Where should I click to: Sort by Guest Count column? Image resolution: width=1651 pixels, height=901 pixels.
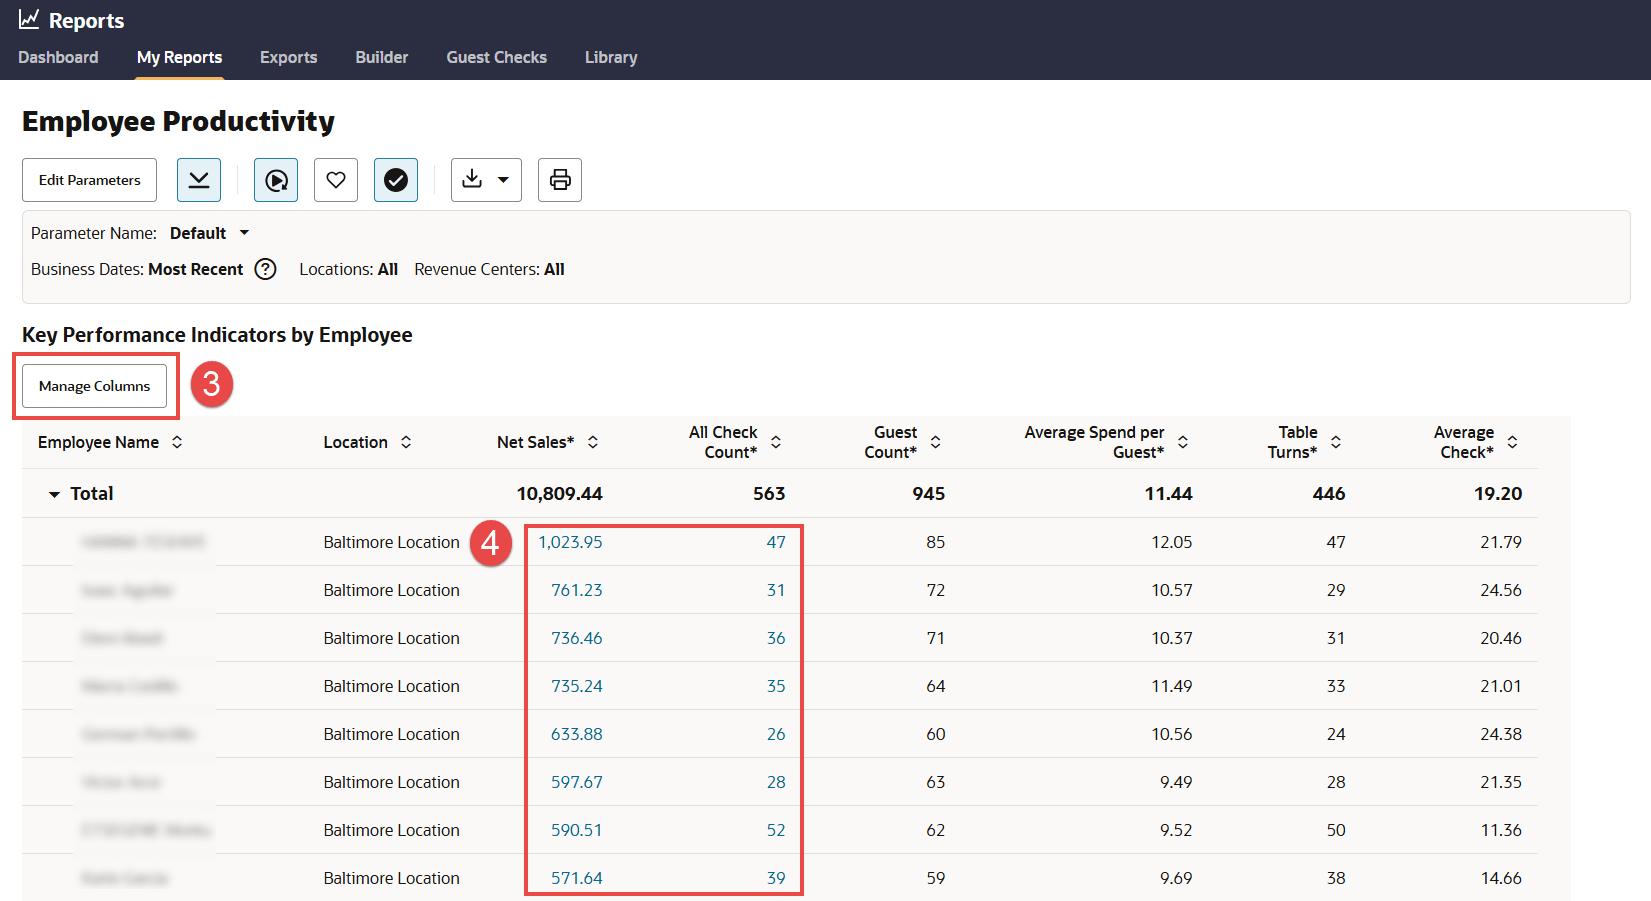(936, 442)
